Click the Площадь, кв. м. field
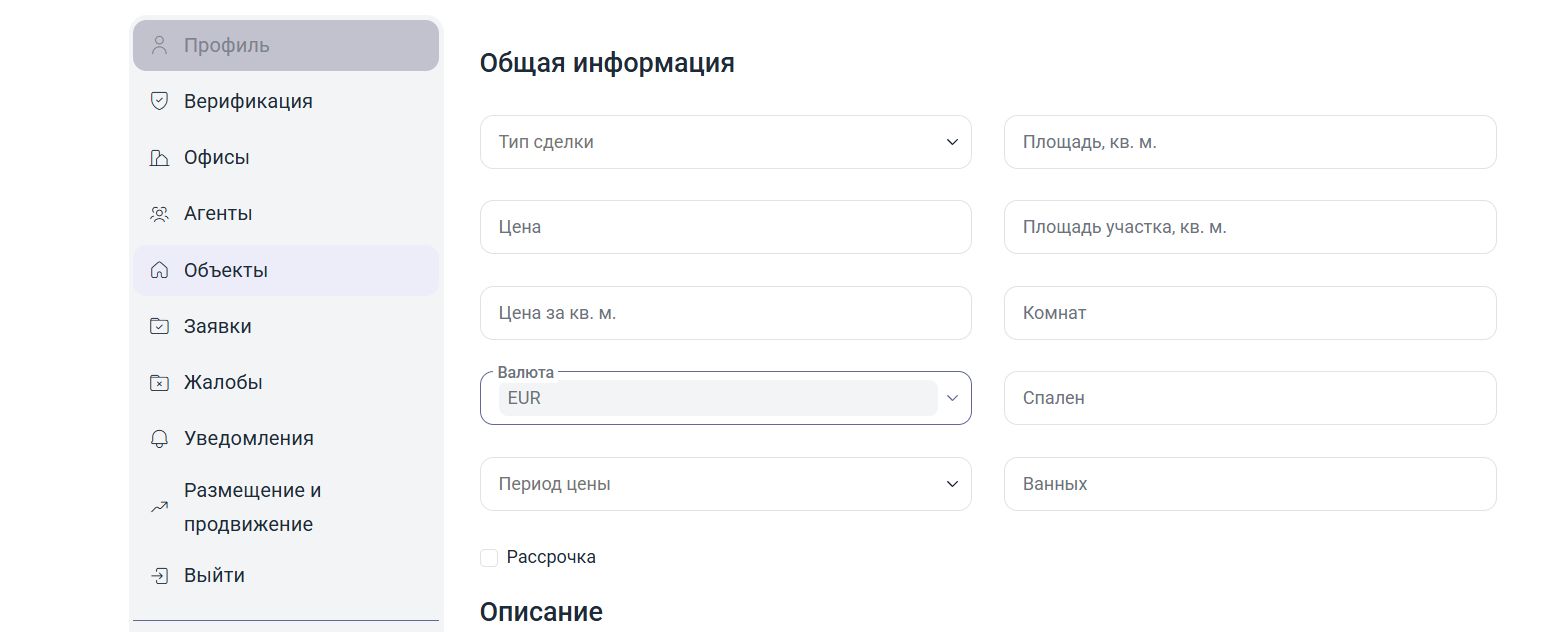The width and height of the screenshot is (1549, 632). (x=1250, y=142)
